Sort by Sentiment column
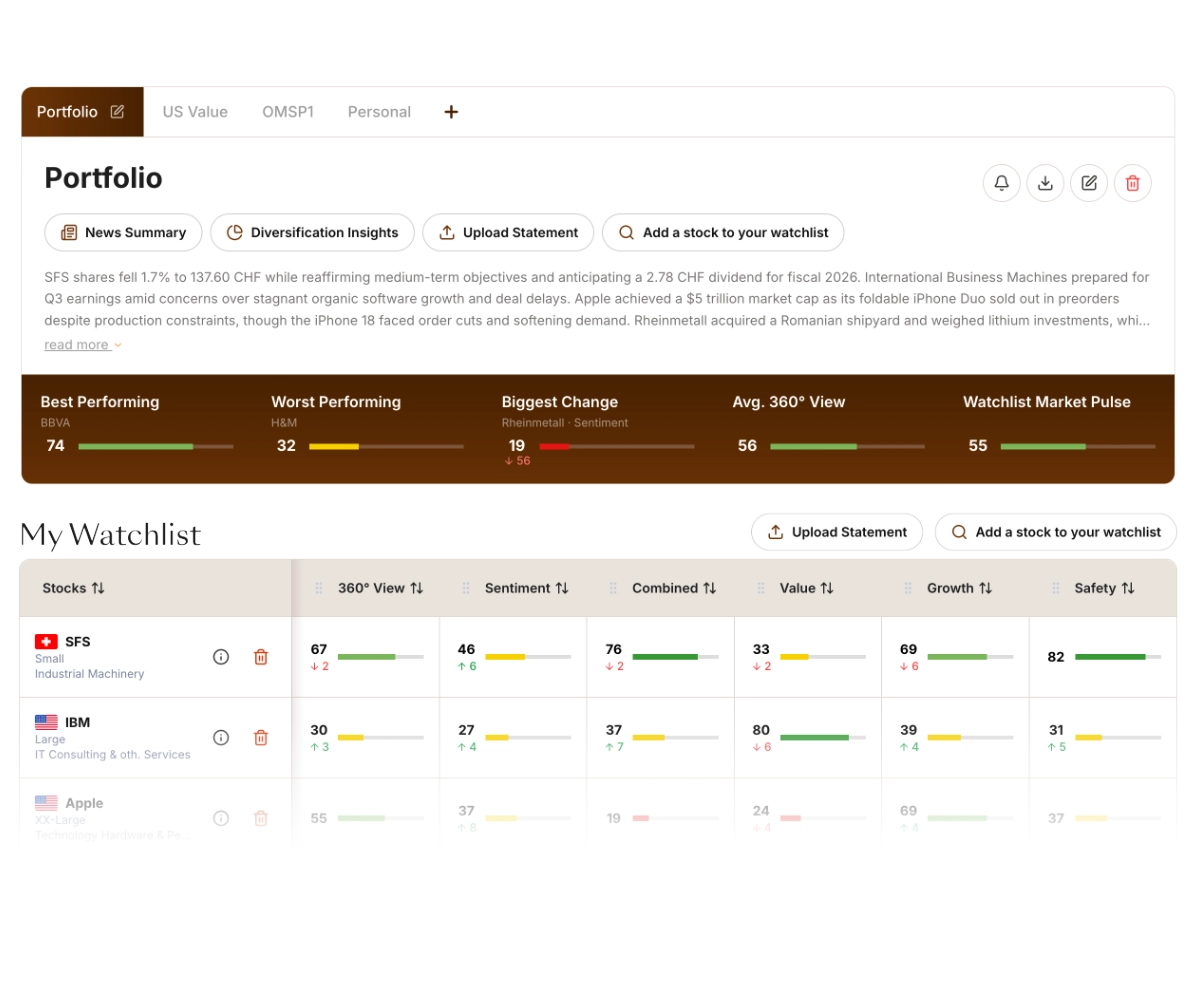Screen dimensions: 1200x1000 click(x=562, y=589)
